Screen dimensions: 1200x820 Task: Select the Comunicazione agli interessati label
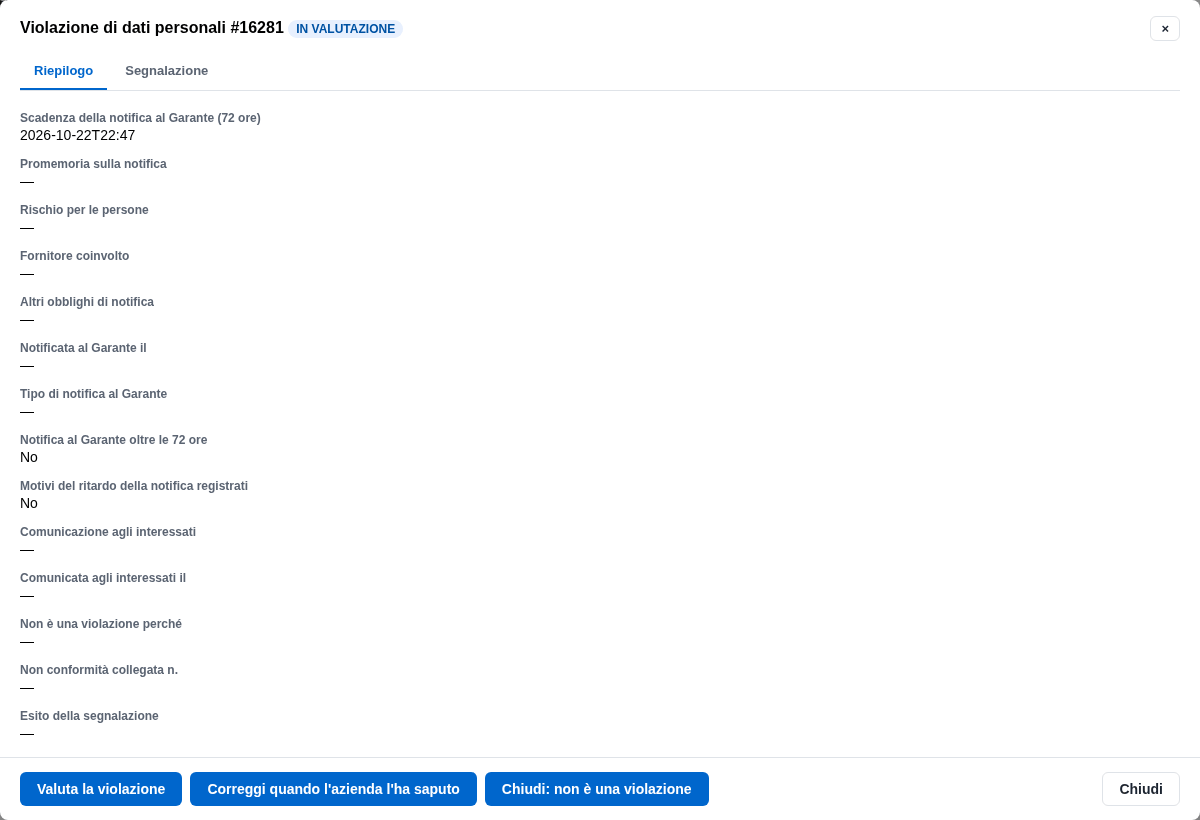(108, 532)
